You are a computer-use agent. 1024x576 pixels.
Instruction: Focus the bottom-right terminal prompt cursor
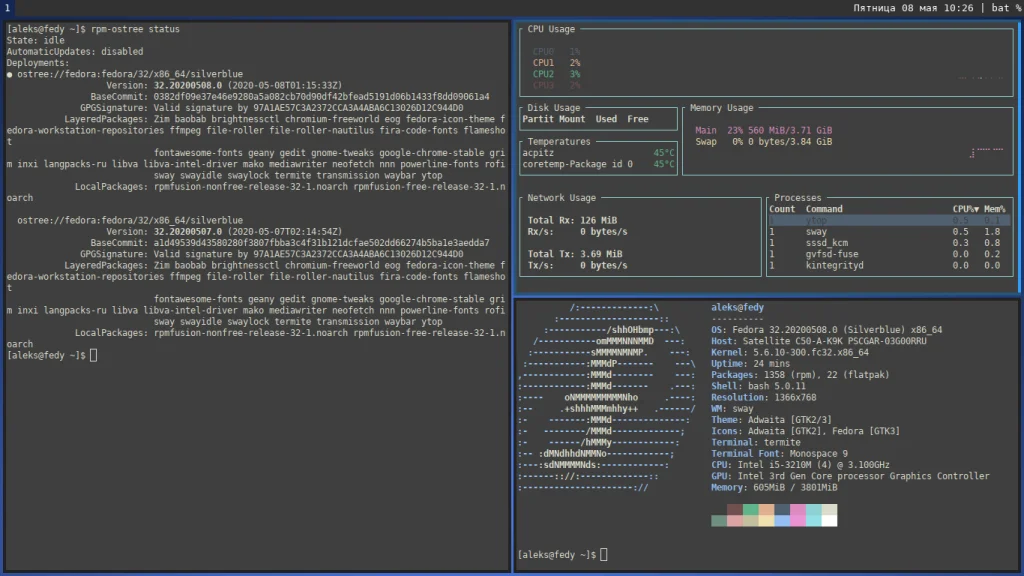tap(603, 554)
